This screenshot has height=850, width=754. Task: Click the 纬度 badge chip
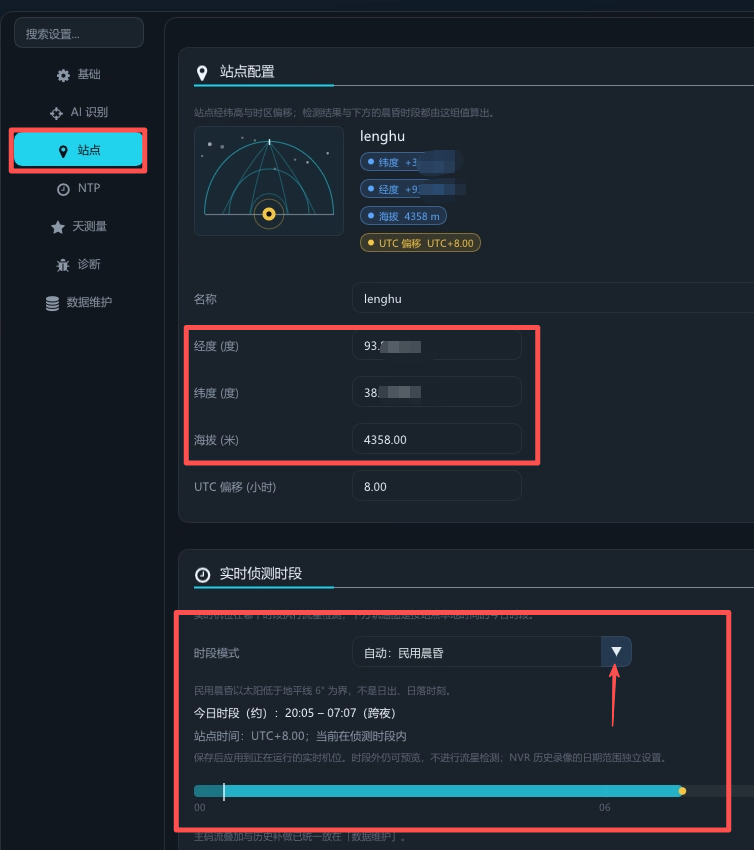pos(410,162)
